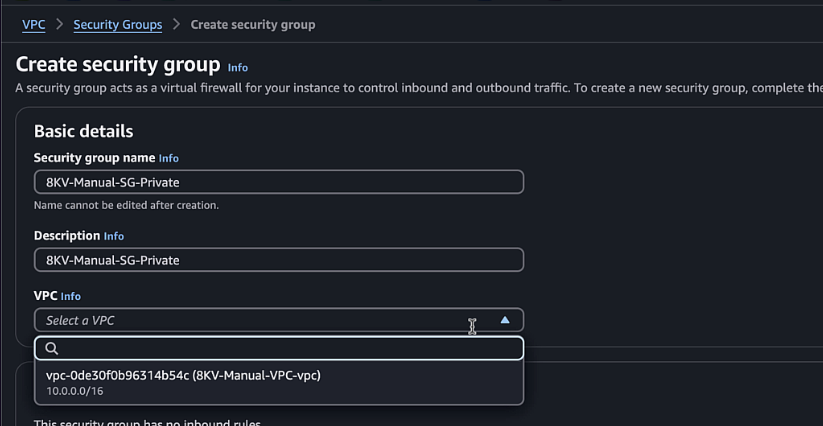Collapse the VPC dropdown using the triangle arrow
This screenshot has height=426, width=823.
504,320
